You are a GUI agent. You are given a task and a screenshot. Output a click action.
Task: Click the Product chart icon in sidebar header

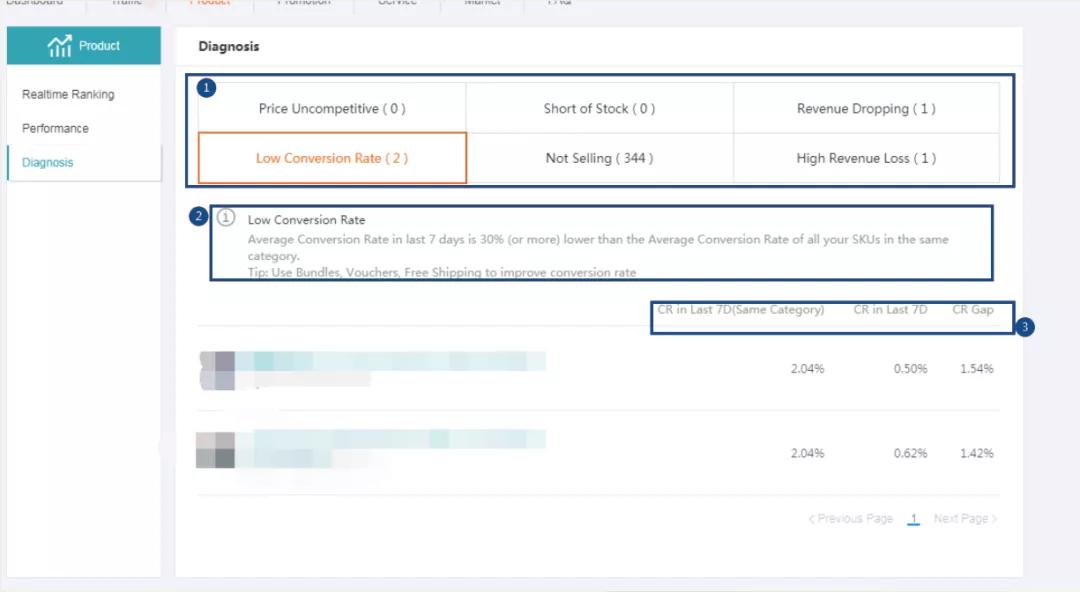[59, 46]
